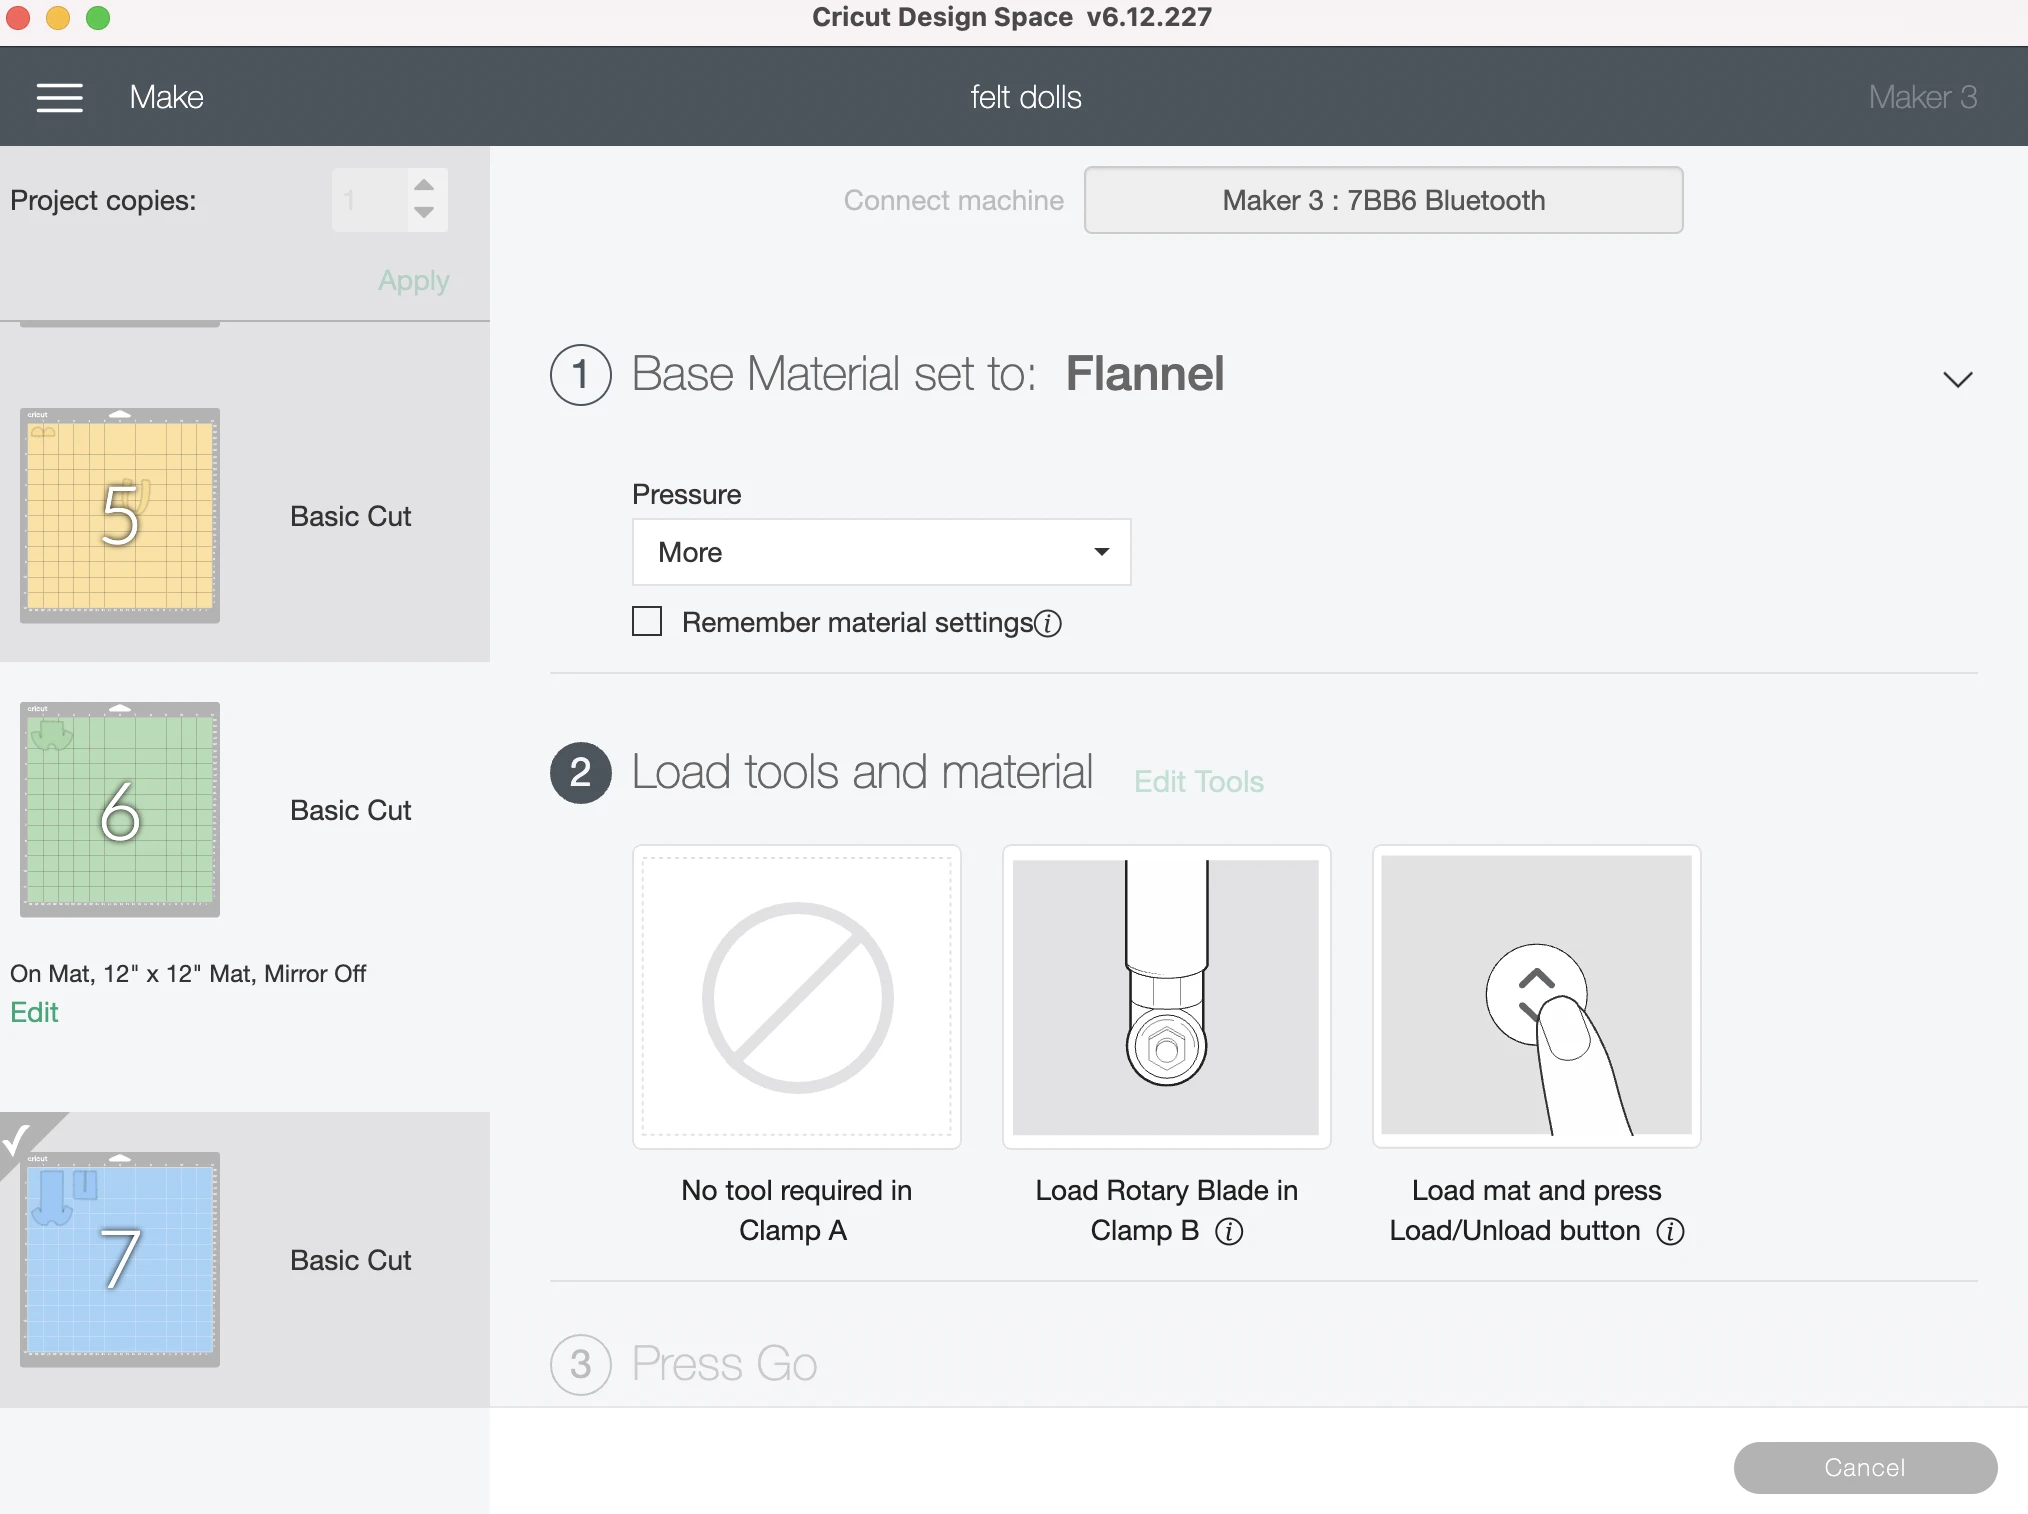Viewport: 2028px width, 1514px height.
Task: Click the info icon next to Clamp B
Action: (1229, 1231)
